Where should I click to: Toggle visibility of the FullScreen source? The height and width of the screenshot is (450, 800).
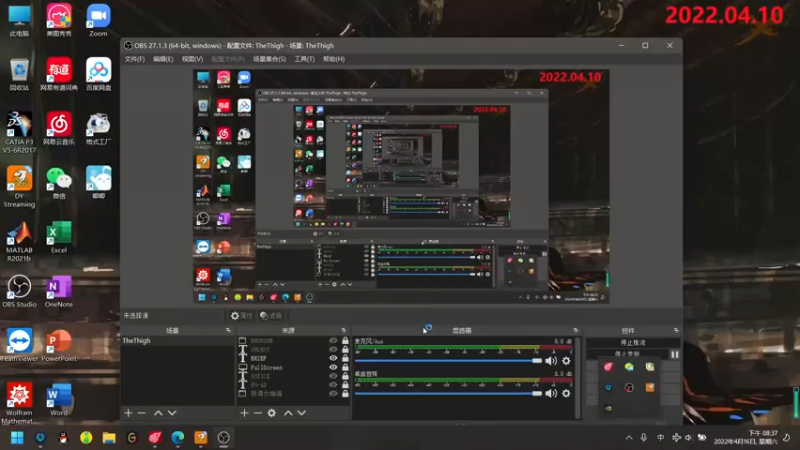coord(333,367)
